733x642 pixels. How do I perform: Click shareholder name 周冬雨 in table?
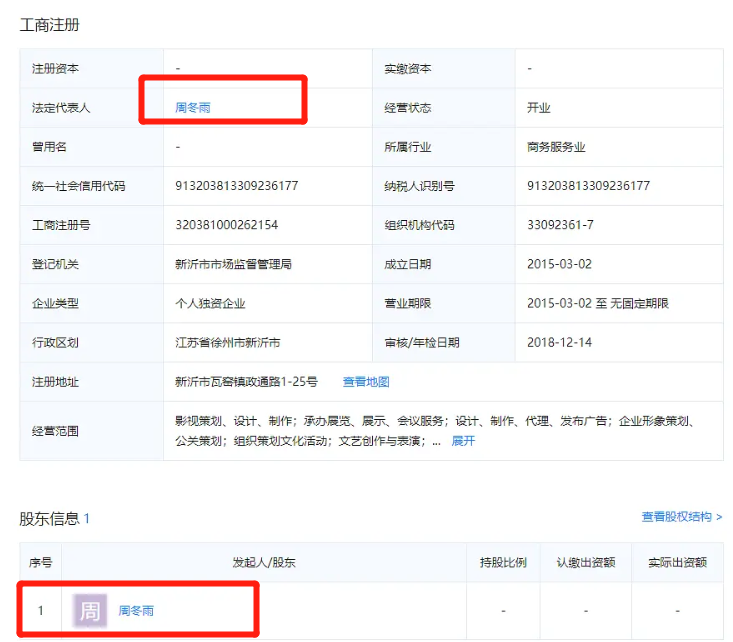point(136,610)
